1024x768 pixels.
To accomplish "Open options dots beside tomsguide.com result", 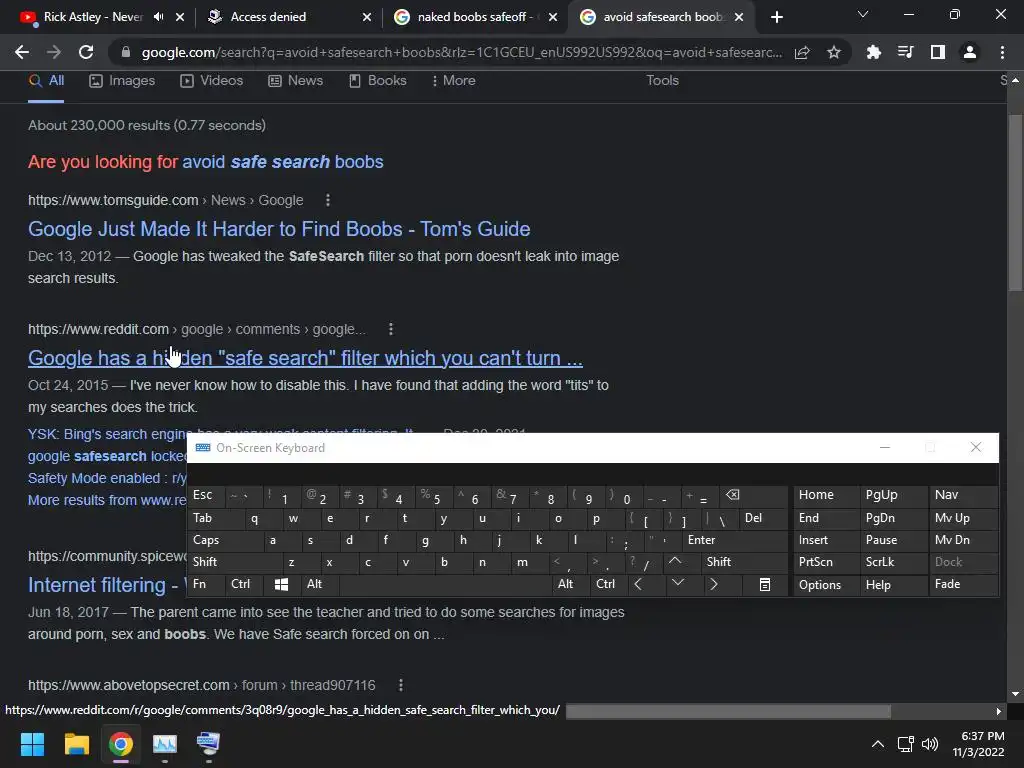I will pyautogui.click(x=328, y=200).
